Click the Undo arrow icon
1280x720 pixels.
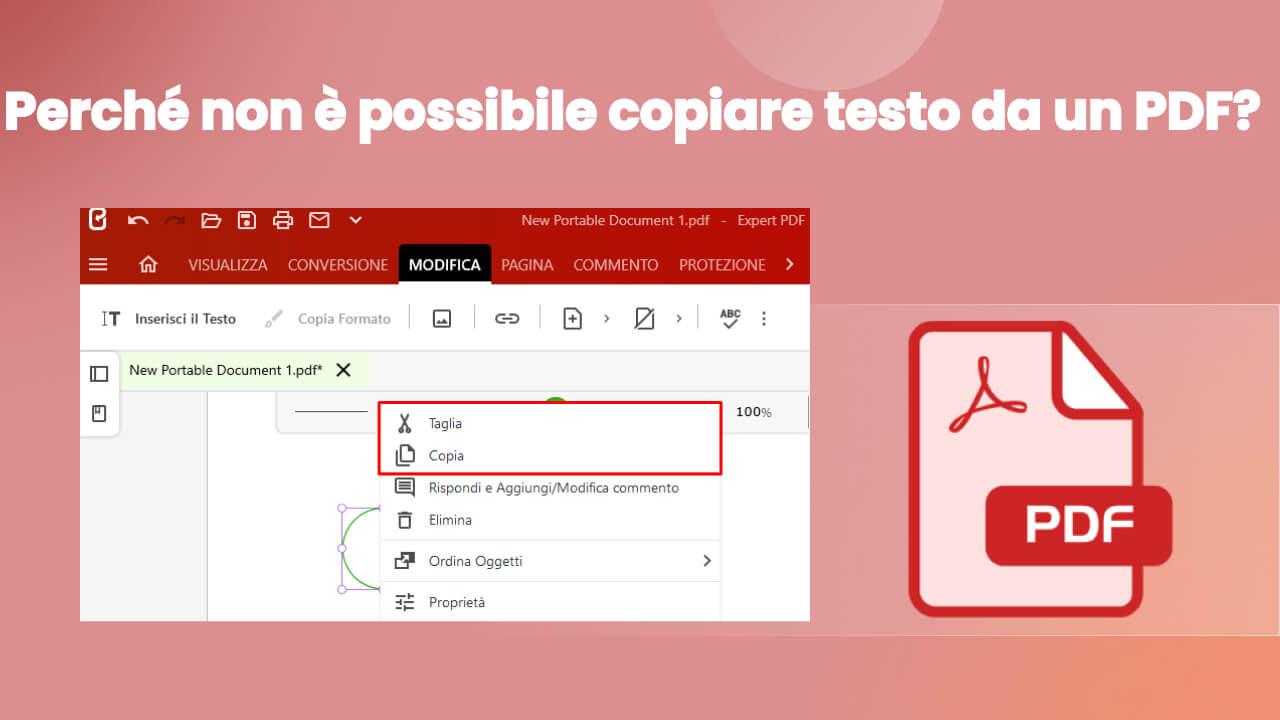[x=138, y=220]
